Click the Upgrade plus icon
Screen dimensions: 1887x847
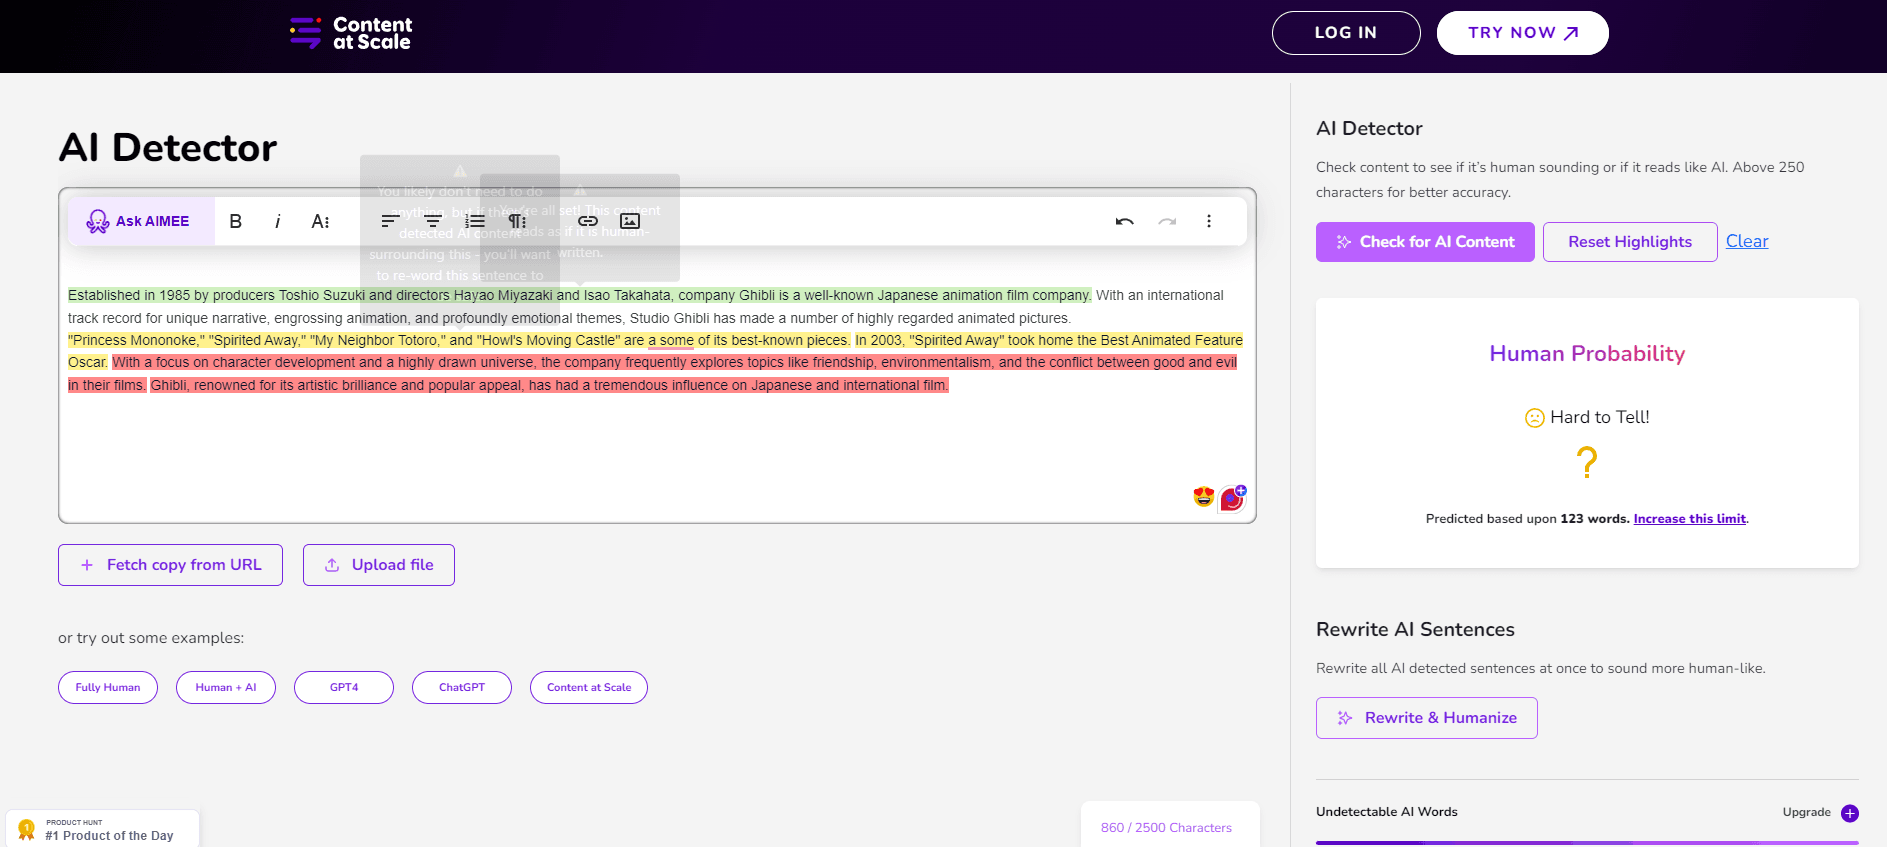point(1849,813)
